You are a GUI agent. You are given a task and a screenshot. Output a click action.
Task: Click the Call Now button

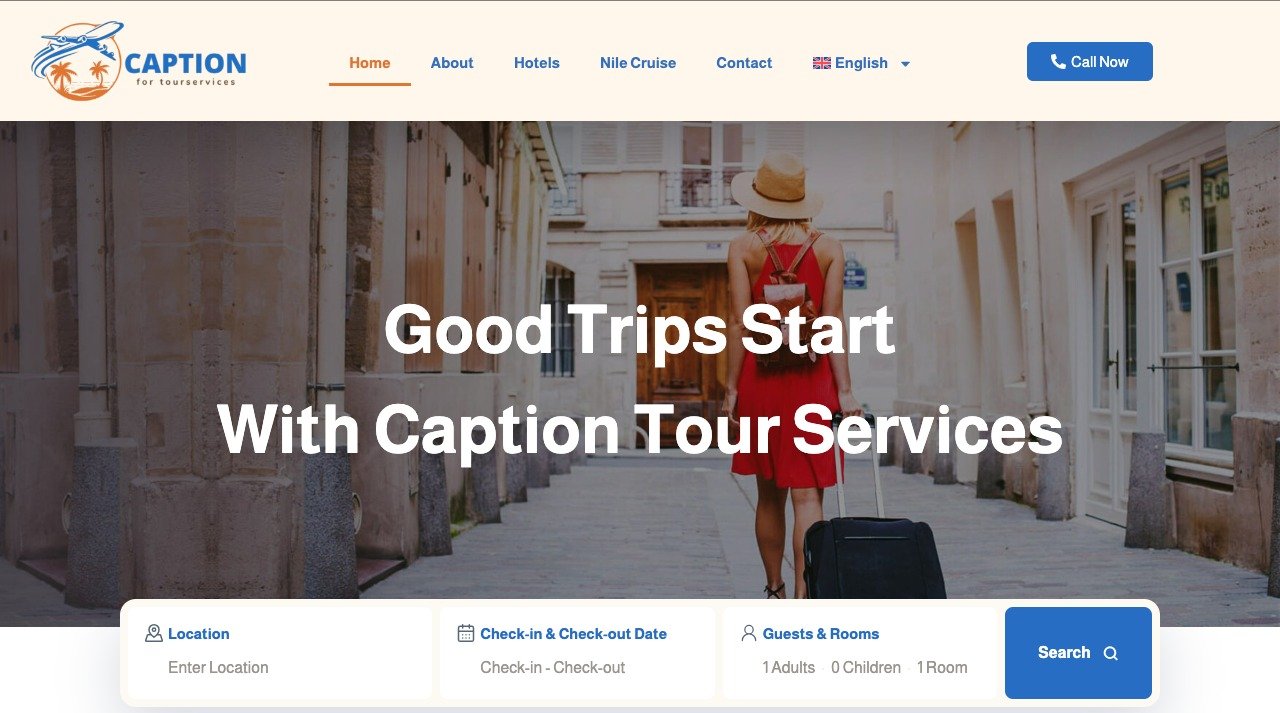coord(1090,62)
